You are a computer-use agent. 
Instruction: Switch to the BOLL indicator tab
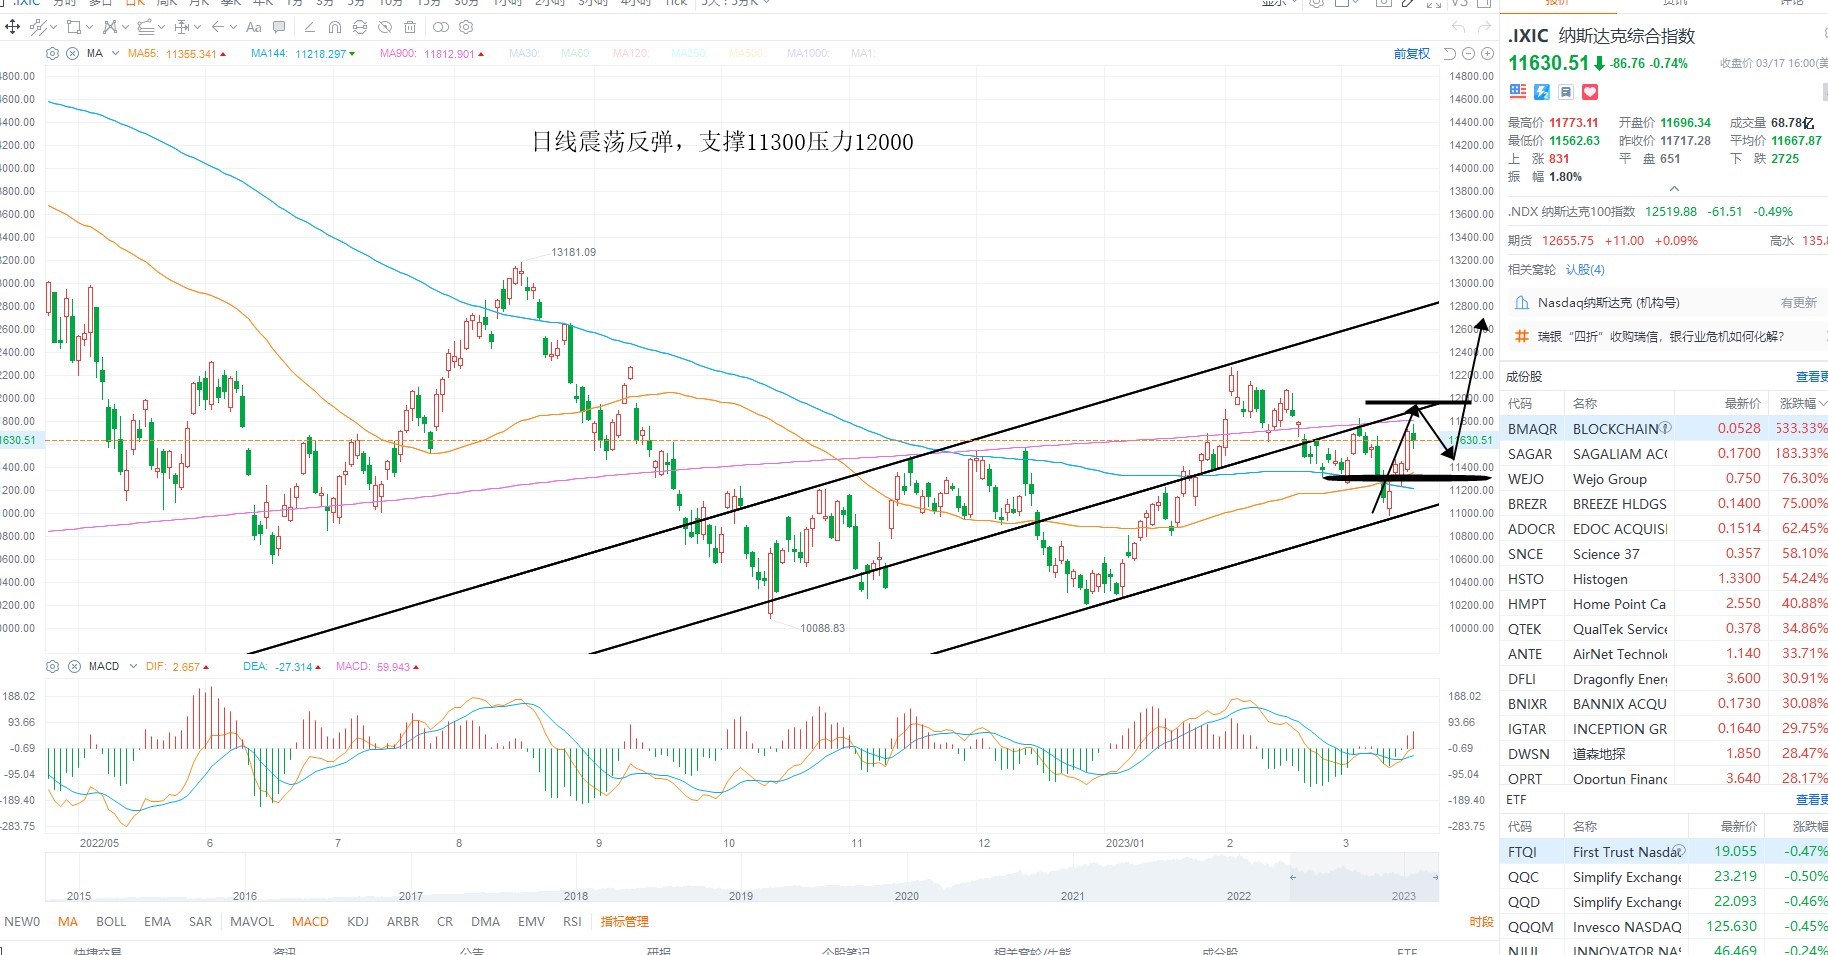click(x=111, y=922)
